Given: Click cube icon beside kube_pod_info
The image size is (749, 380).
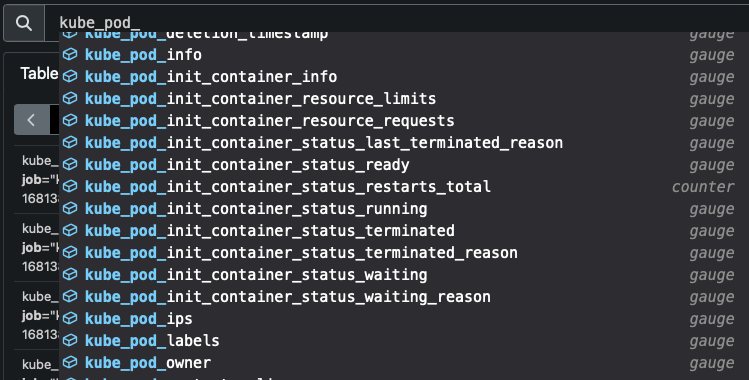Looking at the screenshot, I should tap(70, 54).
